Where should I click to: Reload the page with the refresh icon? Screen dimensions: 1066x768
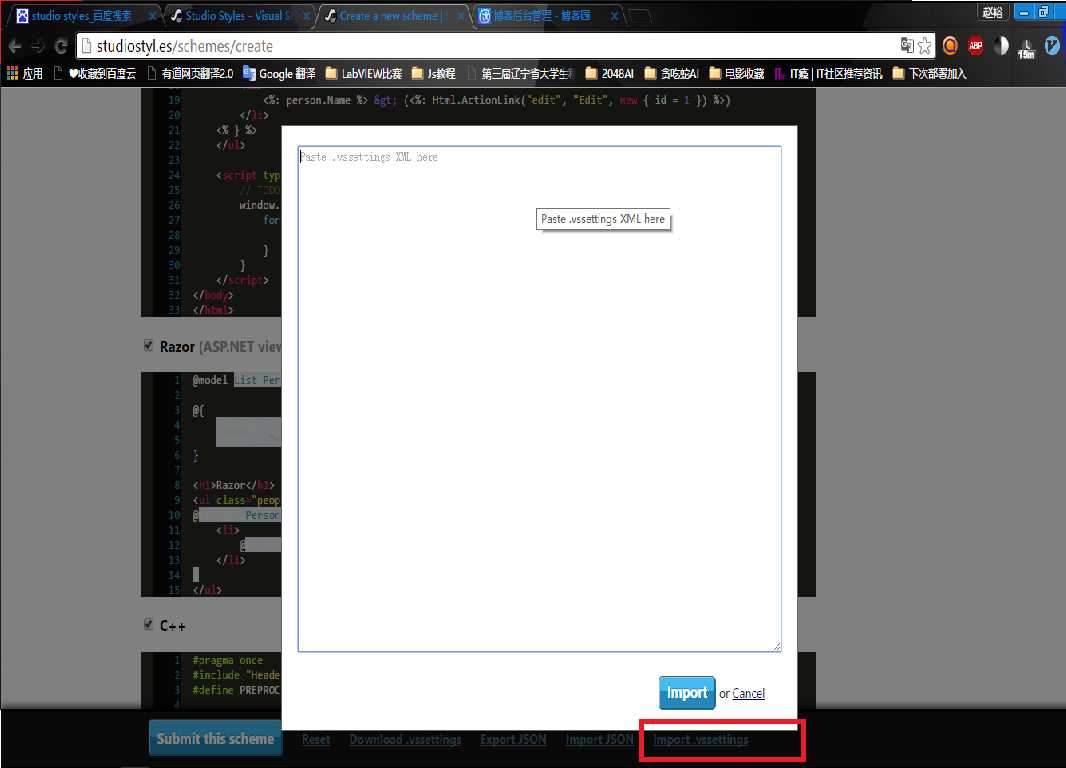[61, 46]
